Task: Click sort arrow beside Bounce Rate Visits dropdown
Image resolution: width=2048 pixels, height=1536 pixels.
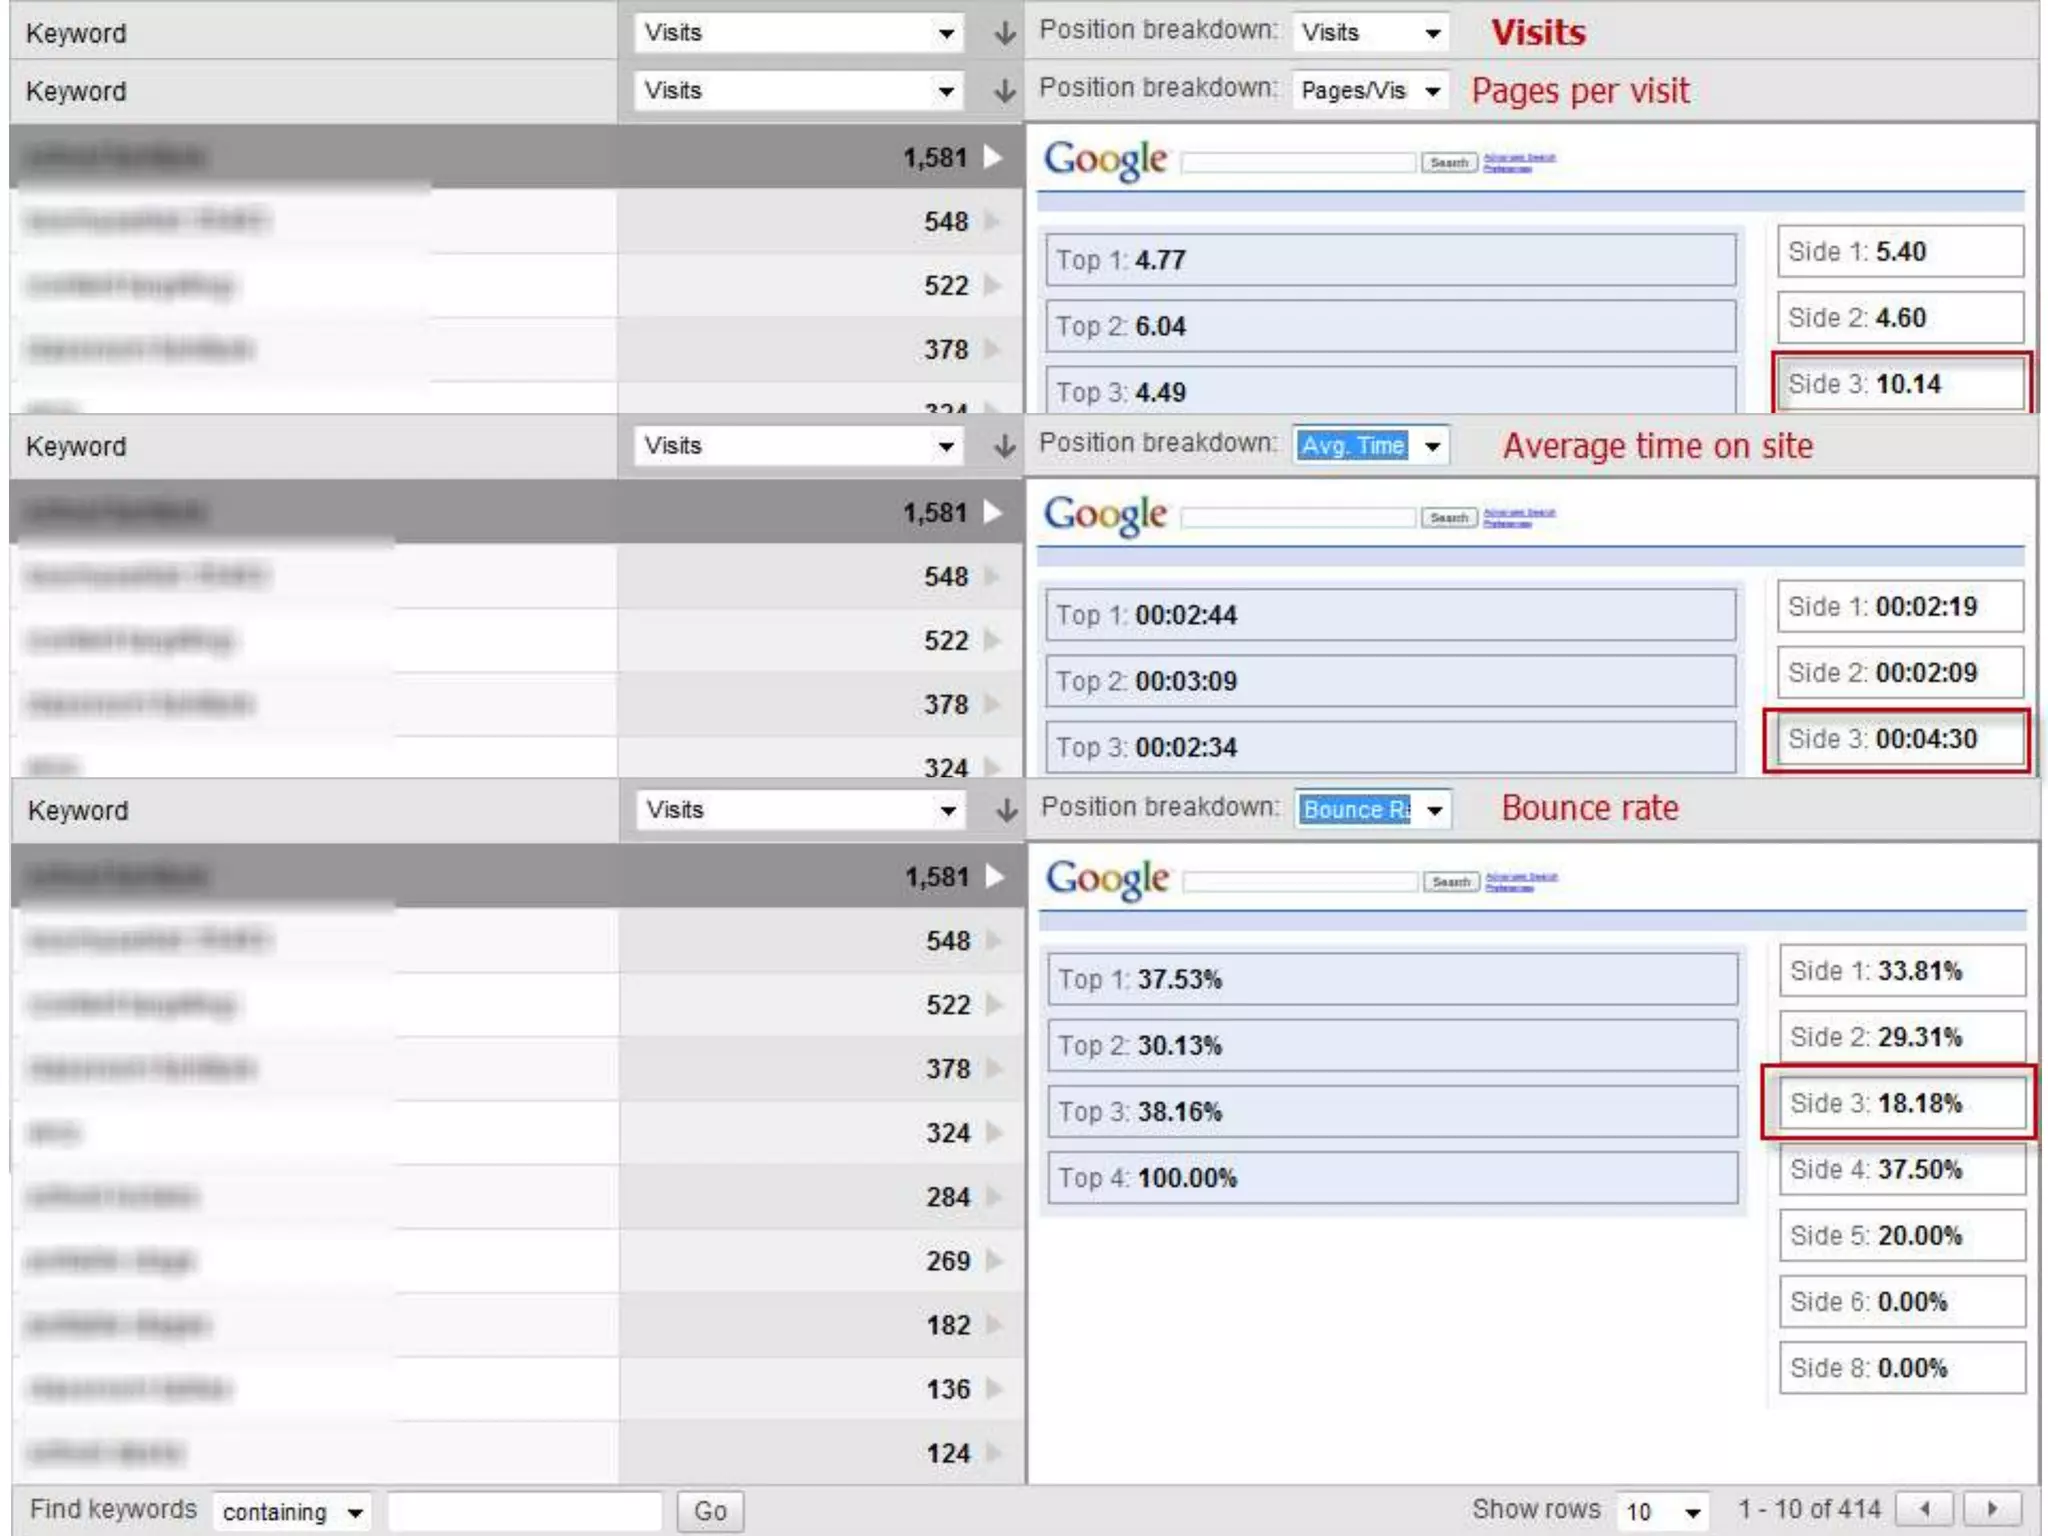Action: point(1007,810)
